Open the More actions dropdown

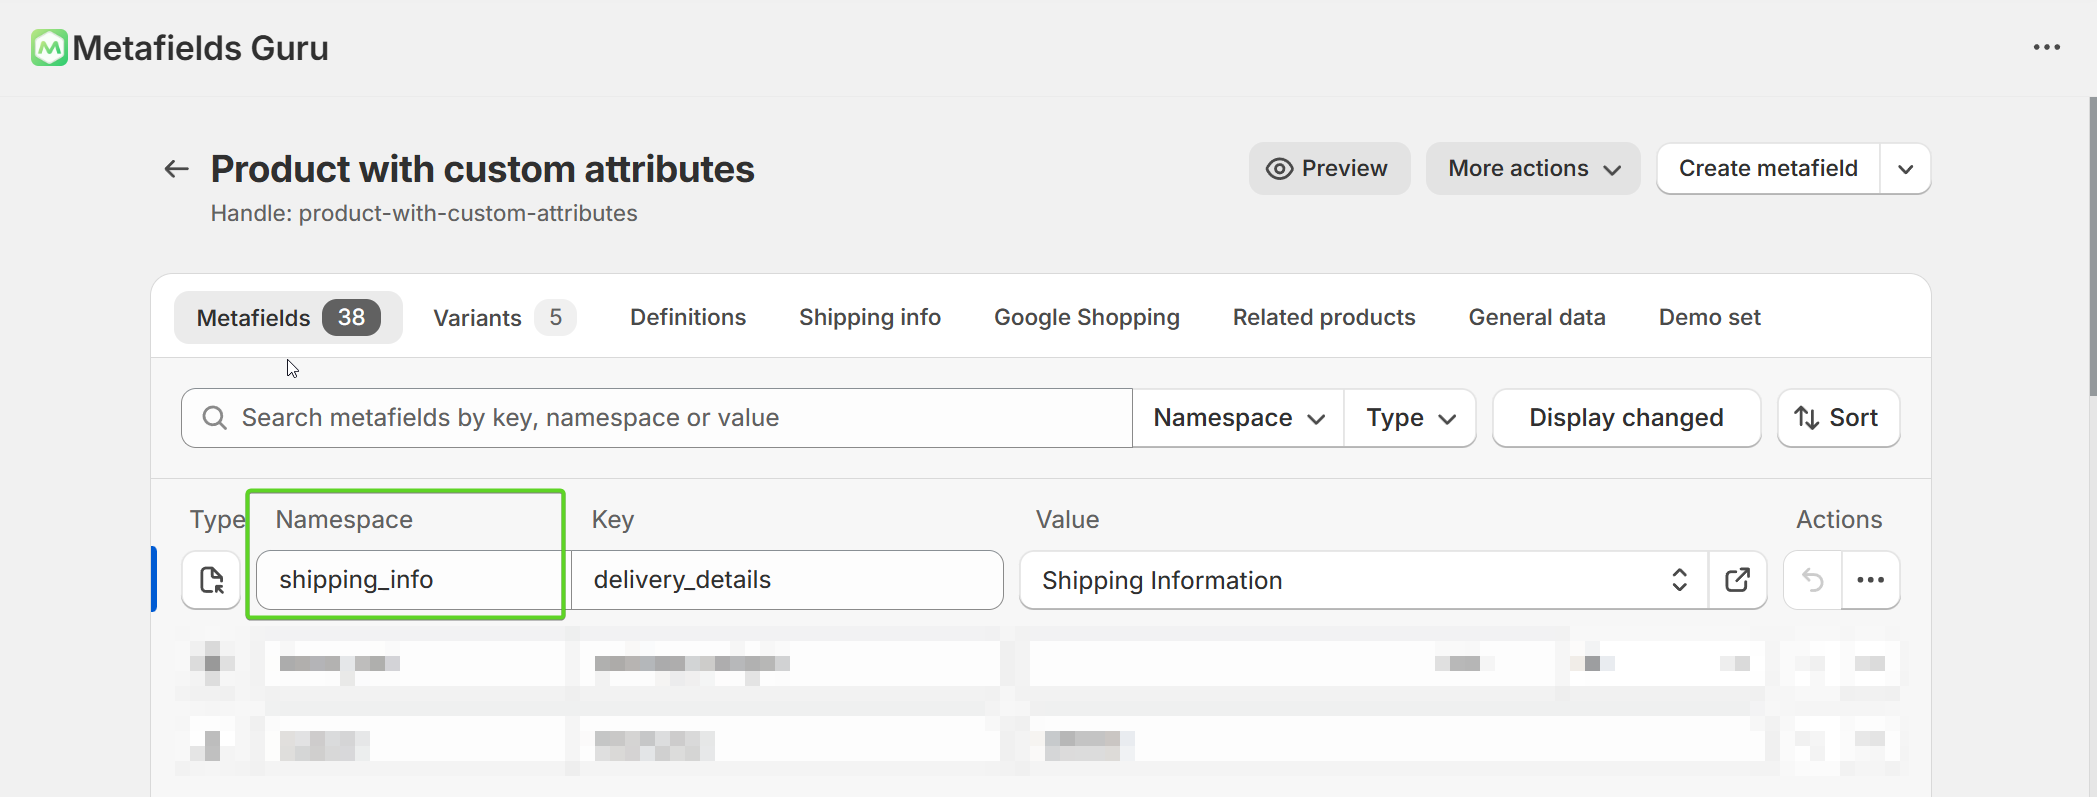[1533, 169]
